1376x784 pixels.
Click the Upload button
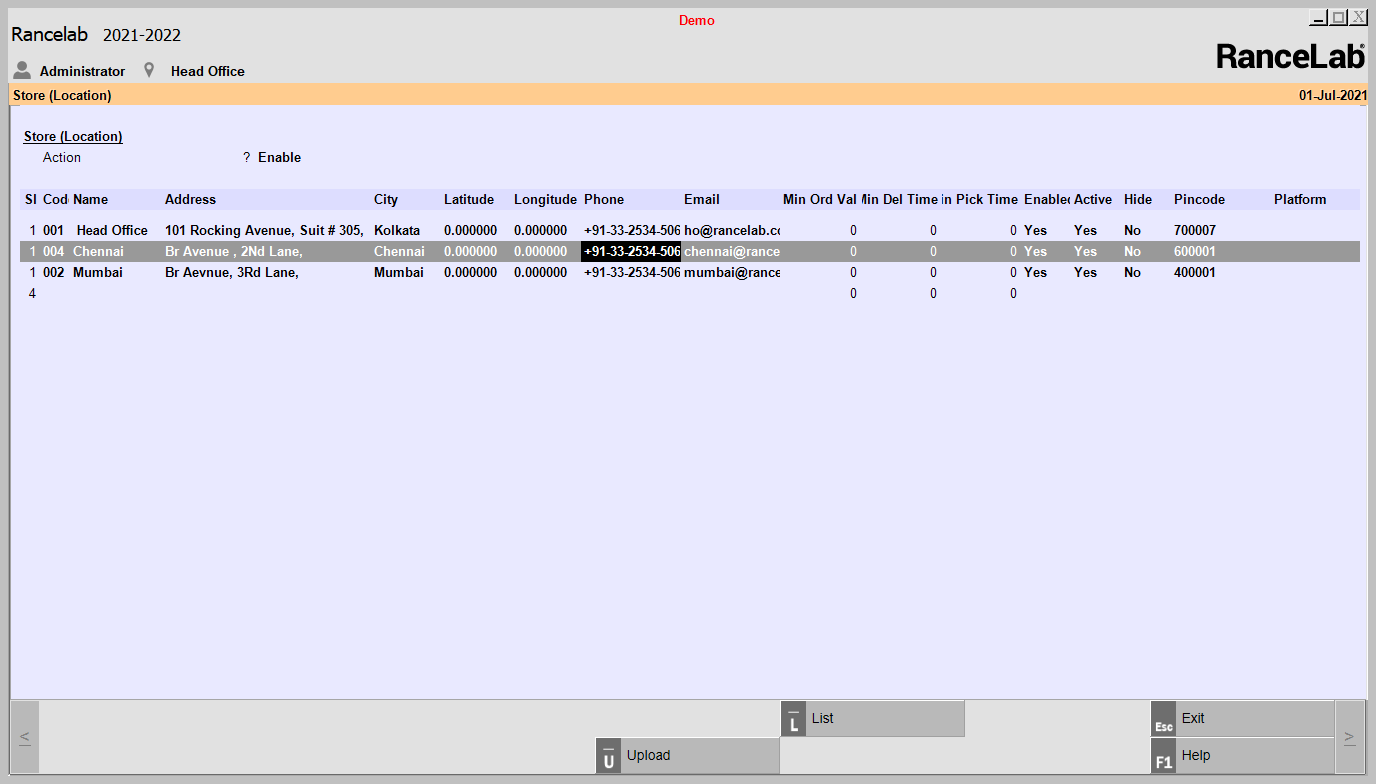tap(687, 756)
